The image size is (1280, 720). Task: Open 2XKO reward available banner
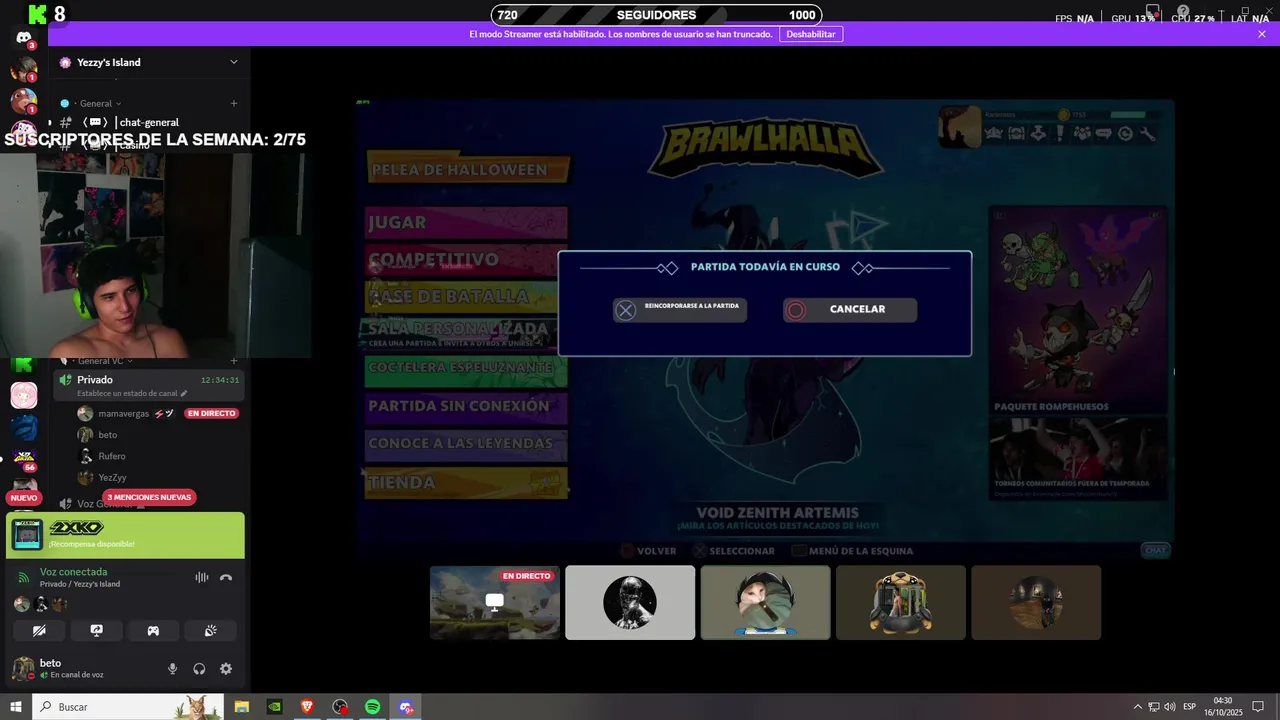pyautogui.click(x=125, y=535)
